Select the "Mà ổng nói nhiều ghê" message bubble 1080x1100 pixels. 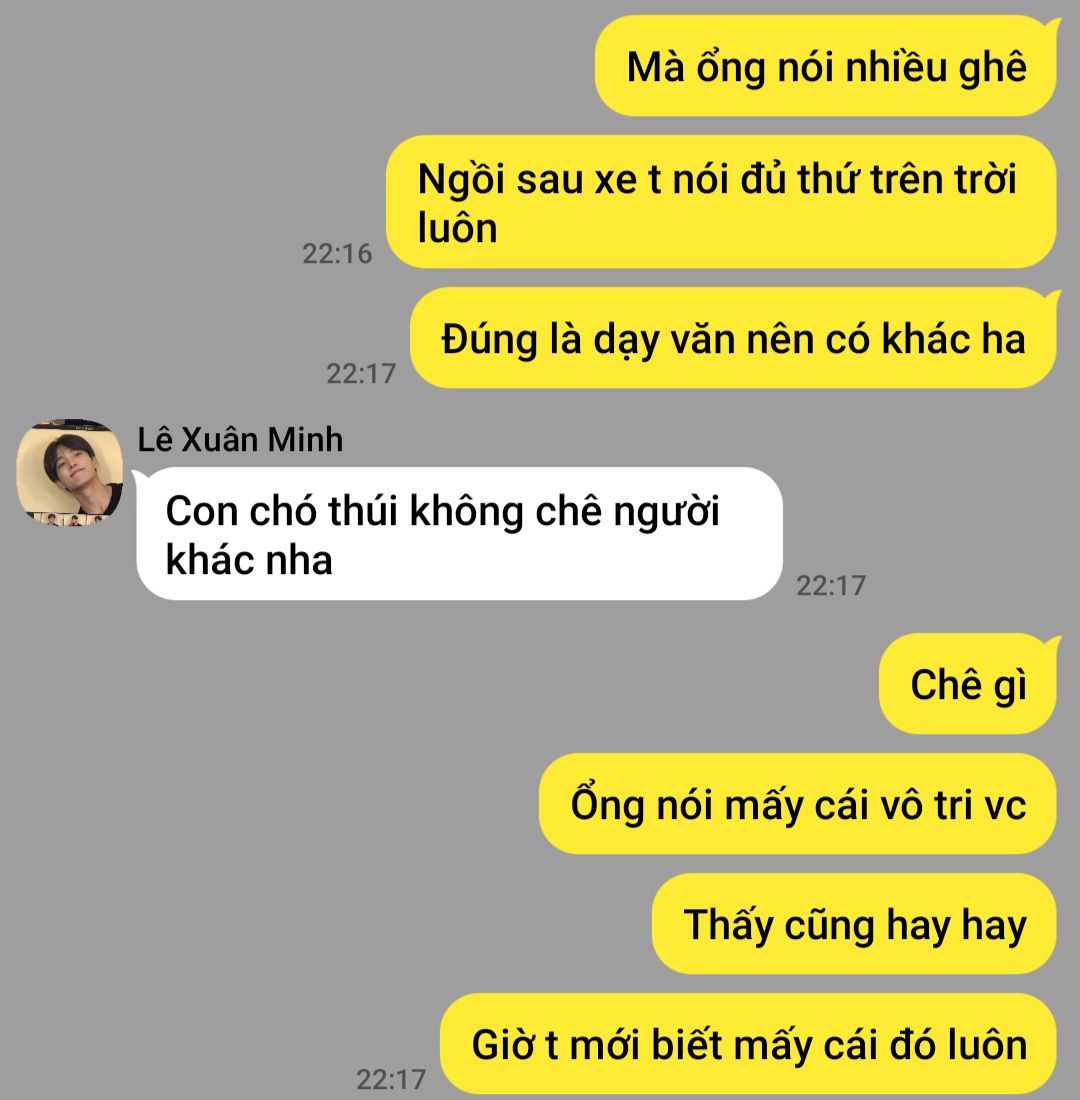click(826, 66)
